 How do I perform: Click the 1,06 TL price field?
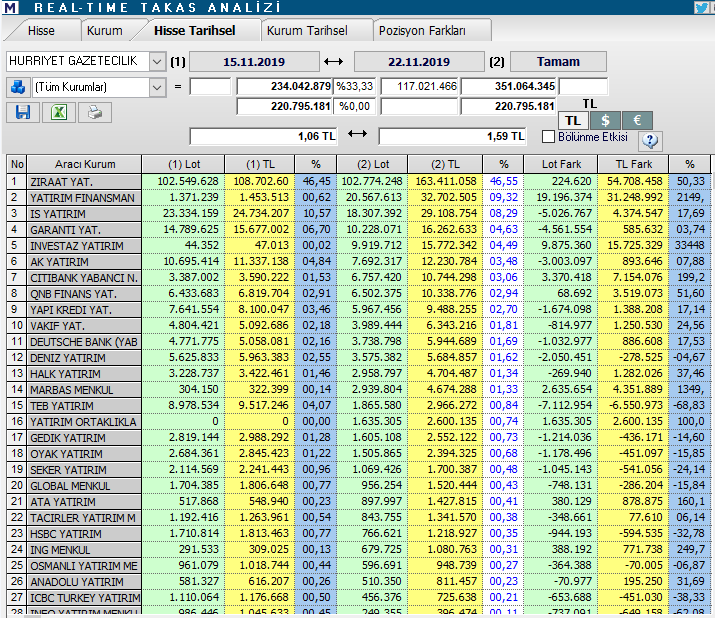pos(264,136)
